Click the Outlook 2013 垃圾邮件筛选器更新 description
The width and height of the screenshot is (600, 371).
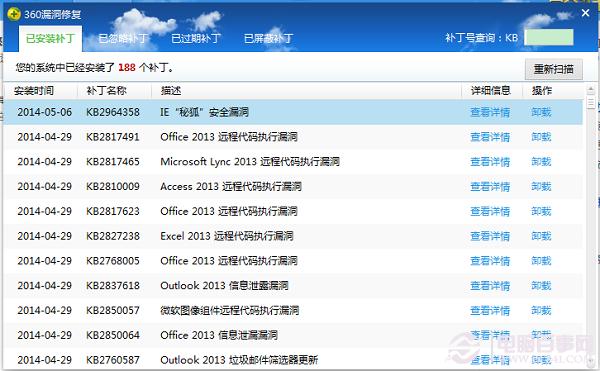(x=239, y=360)
